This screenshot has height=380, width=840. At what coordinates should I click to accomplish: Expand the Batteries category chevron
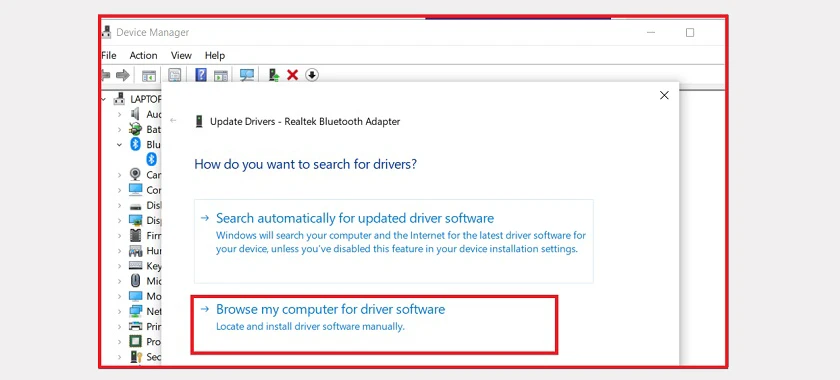point(119,129)
